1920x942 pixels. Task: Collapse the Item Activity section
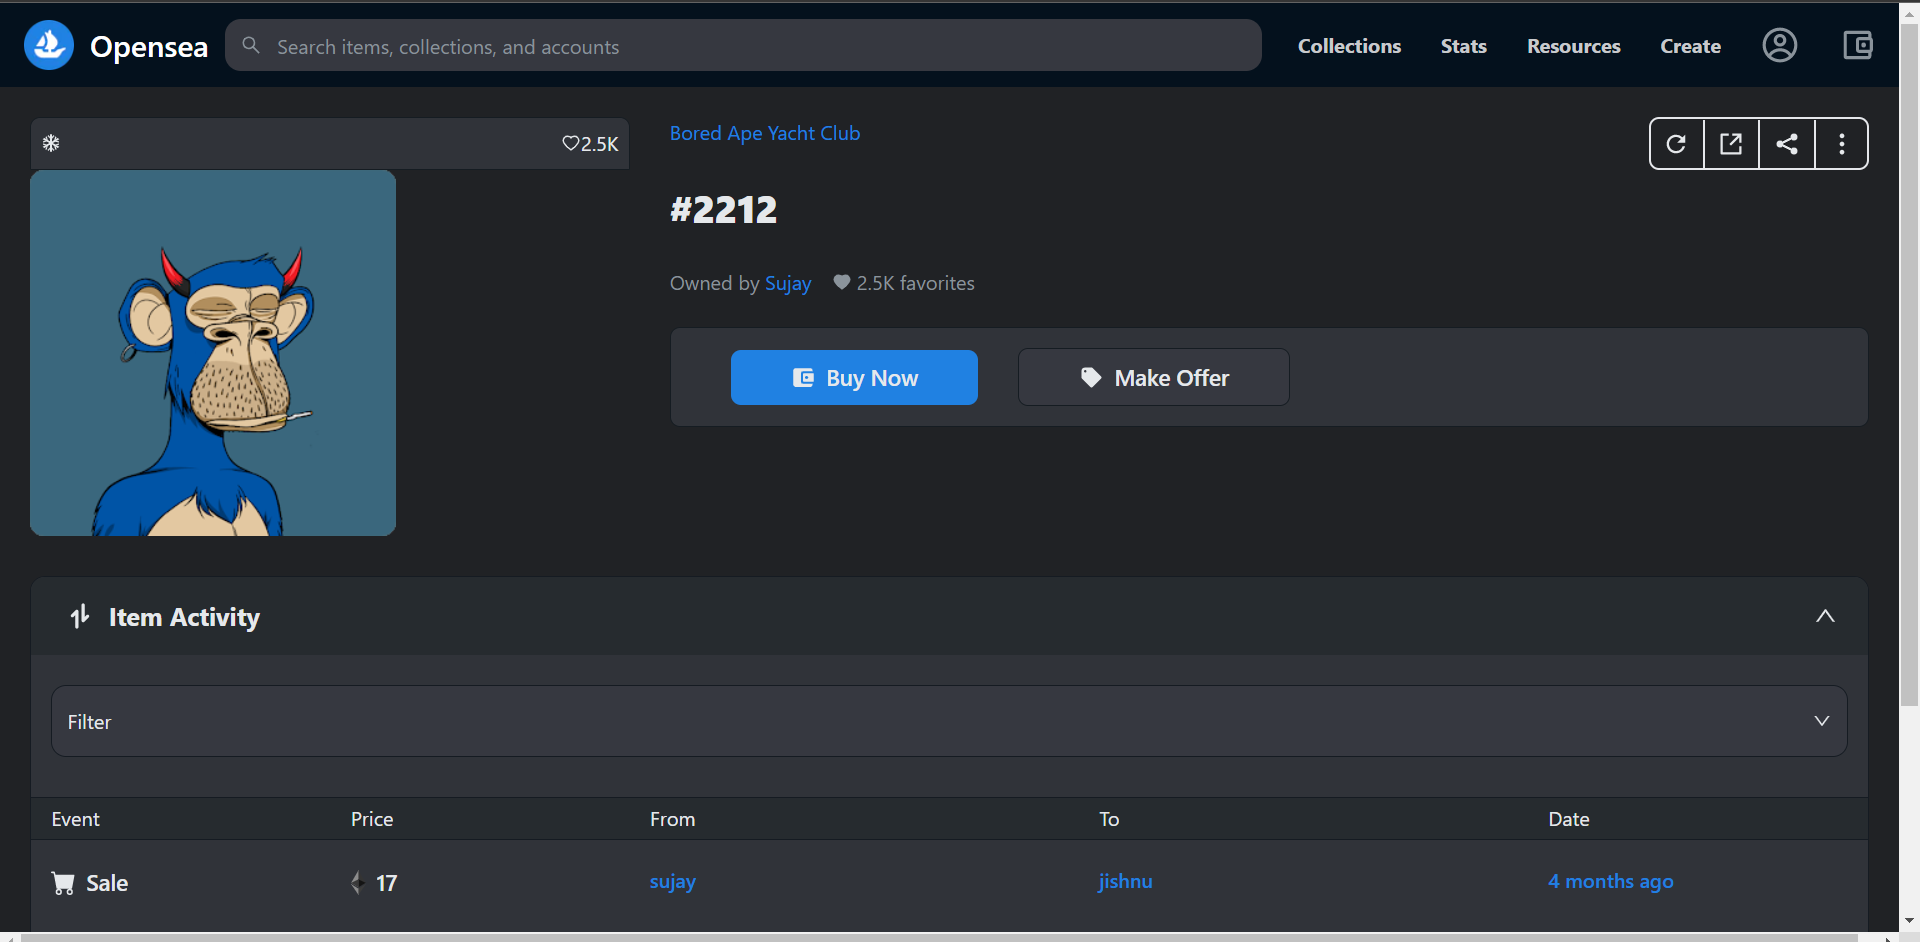tap(1826, 616)
